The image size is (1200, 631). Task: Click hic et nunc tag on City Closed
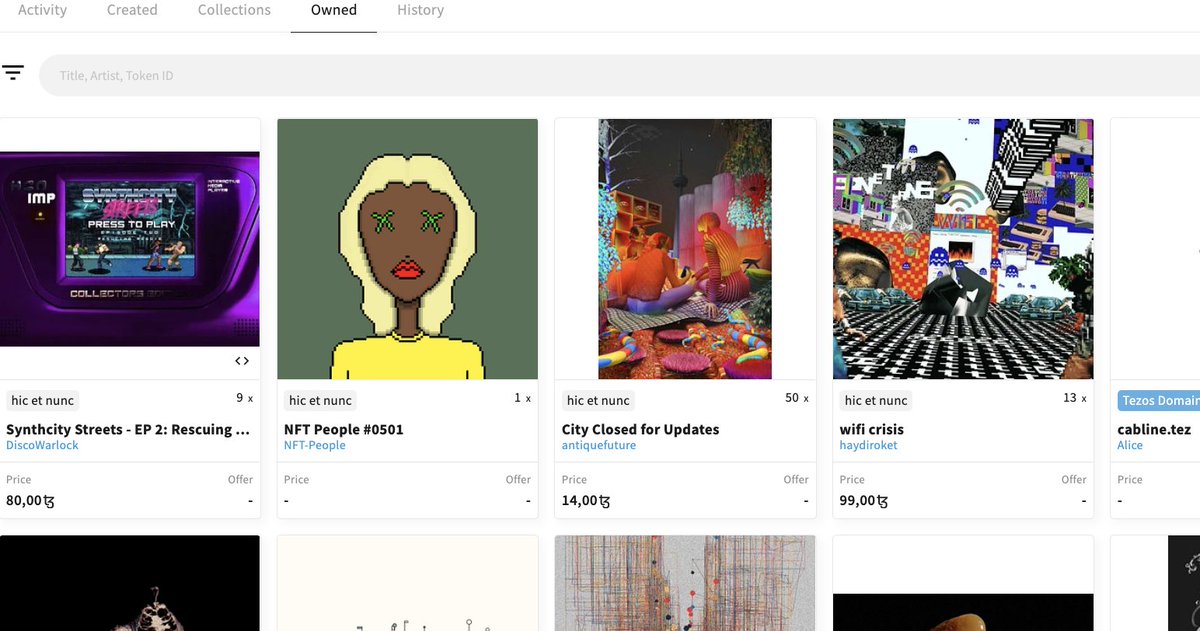(598, 400)
